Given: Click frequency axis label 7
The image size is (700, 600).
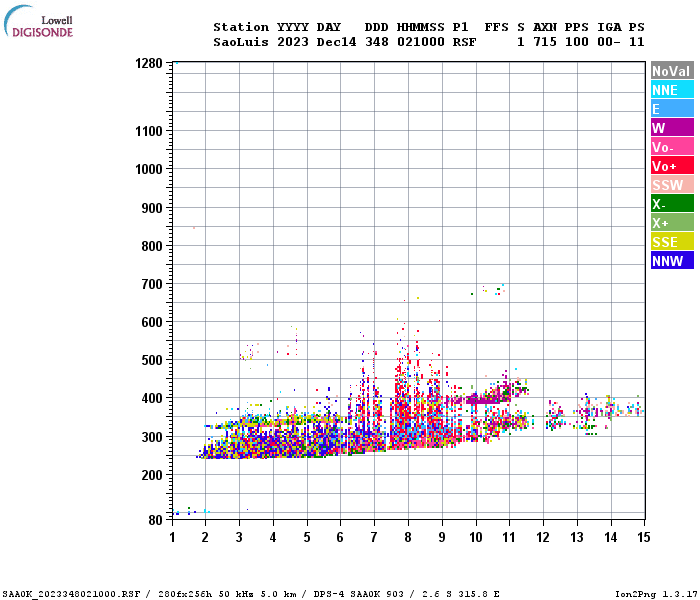Looking at the screenshot, I should (x=374, y=537).
